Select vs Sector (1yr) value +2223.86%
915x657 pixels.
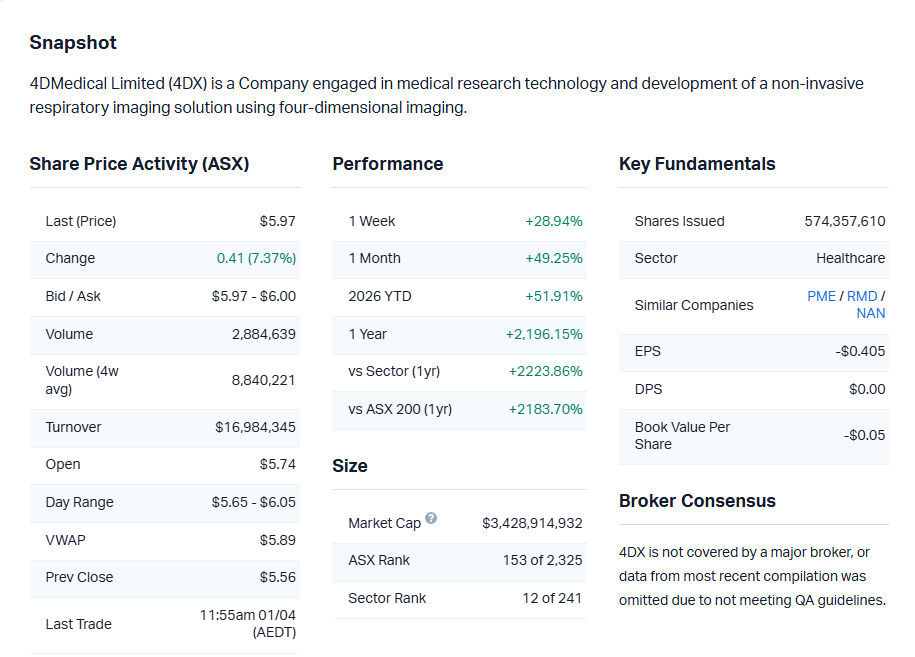[546, 371]
